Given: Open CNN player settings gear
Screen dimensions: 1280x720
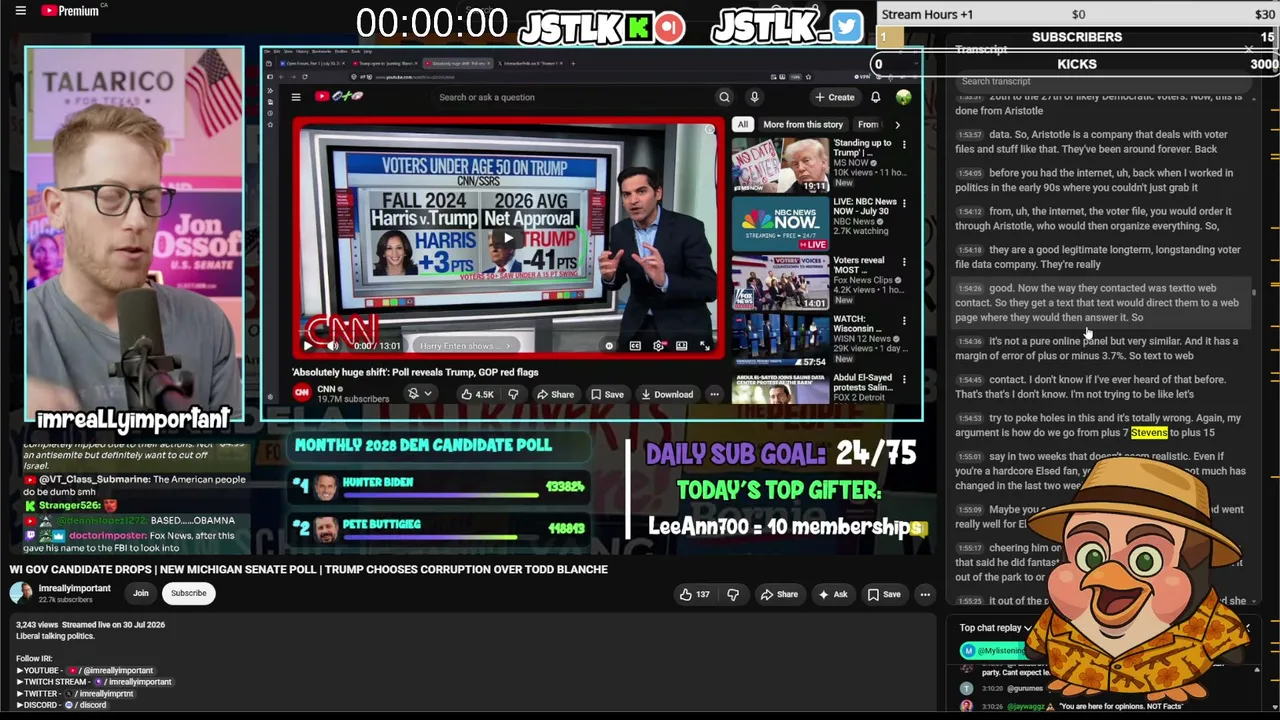Looking at the screenshot, I should click(658, 346).
